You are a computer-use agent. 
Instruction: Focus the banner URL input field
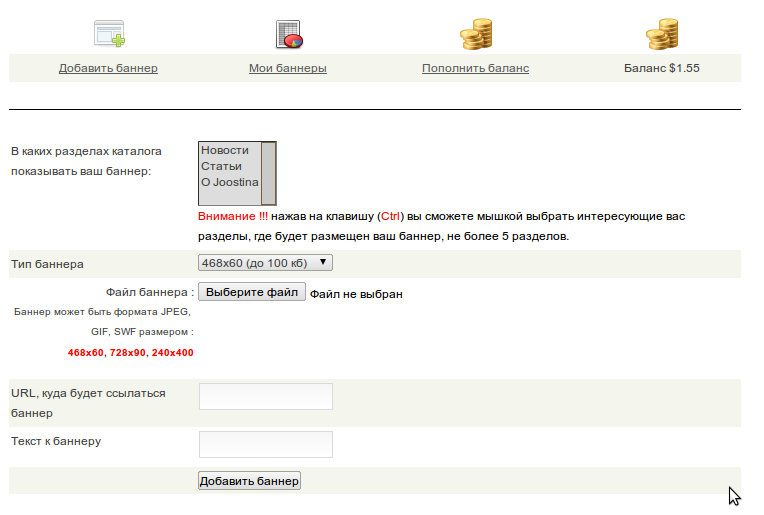pyautogui.click(x=266, y=396)
